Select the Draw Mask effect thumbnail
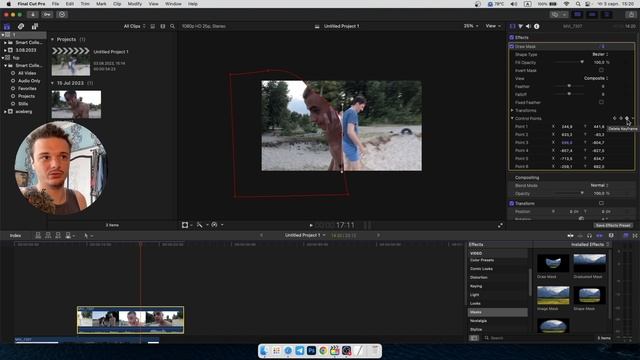 553,263
